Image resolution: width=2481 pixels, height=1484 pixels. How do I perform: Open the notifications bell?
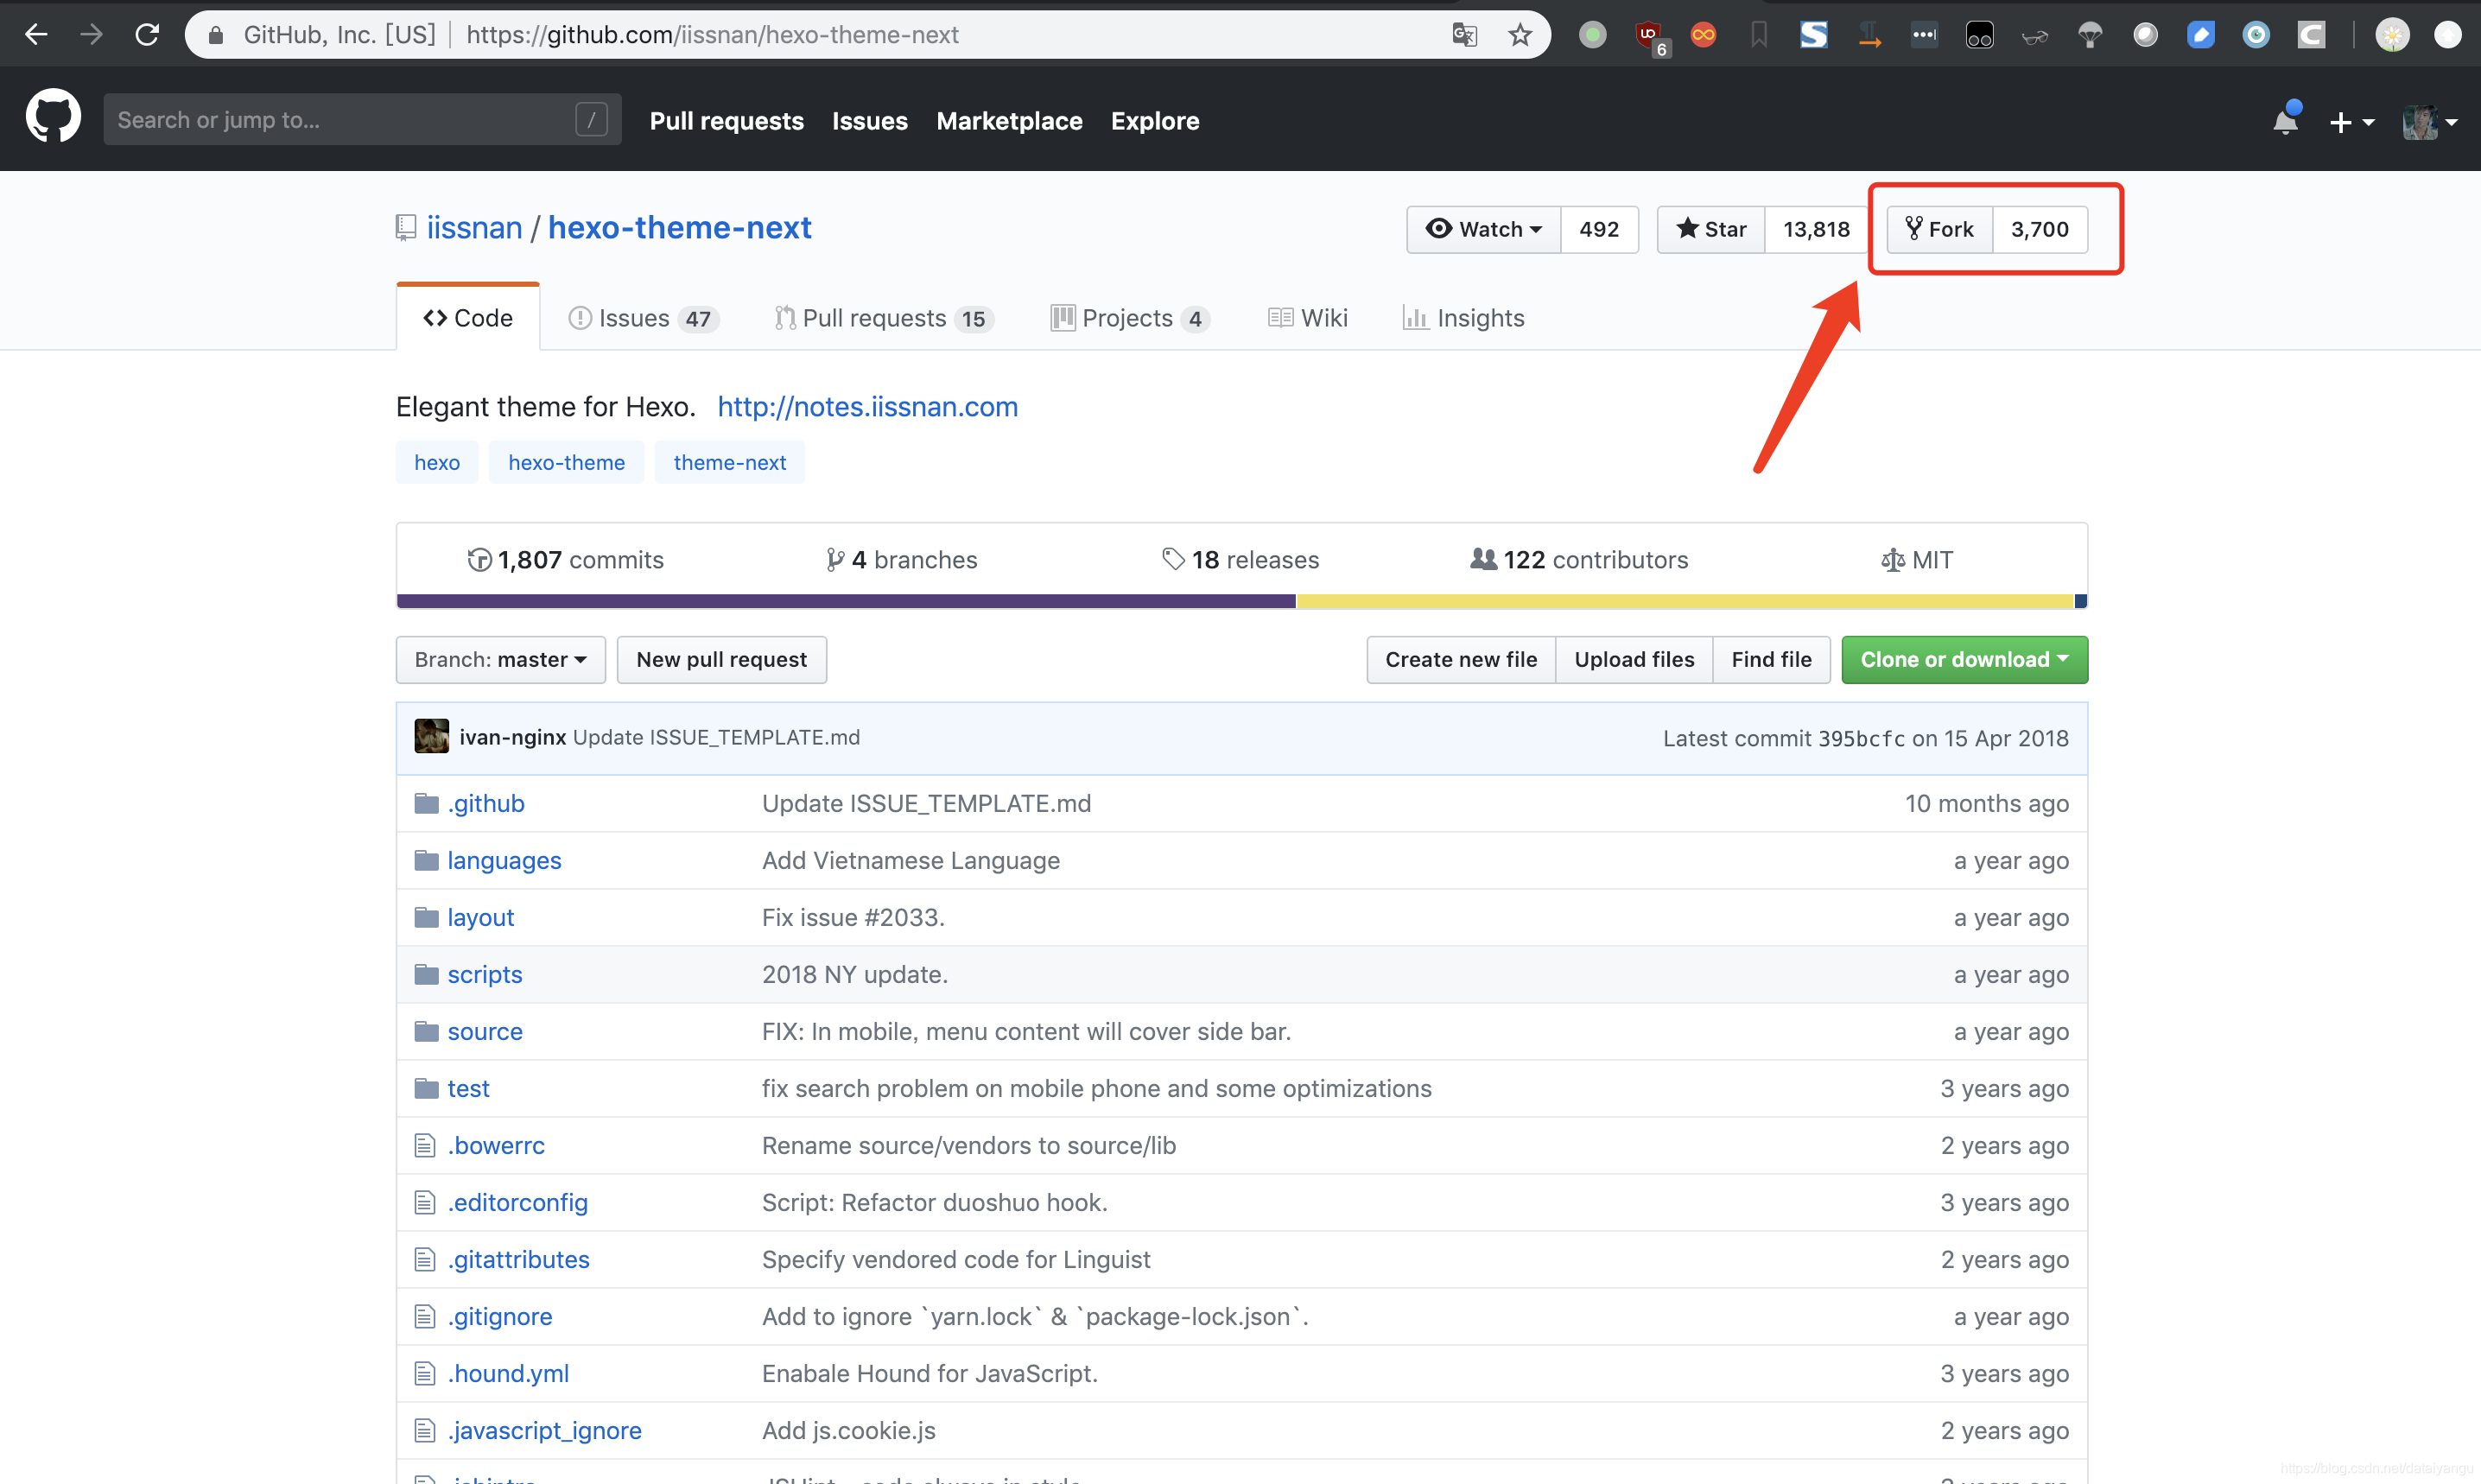(x=2286, y=121)
